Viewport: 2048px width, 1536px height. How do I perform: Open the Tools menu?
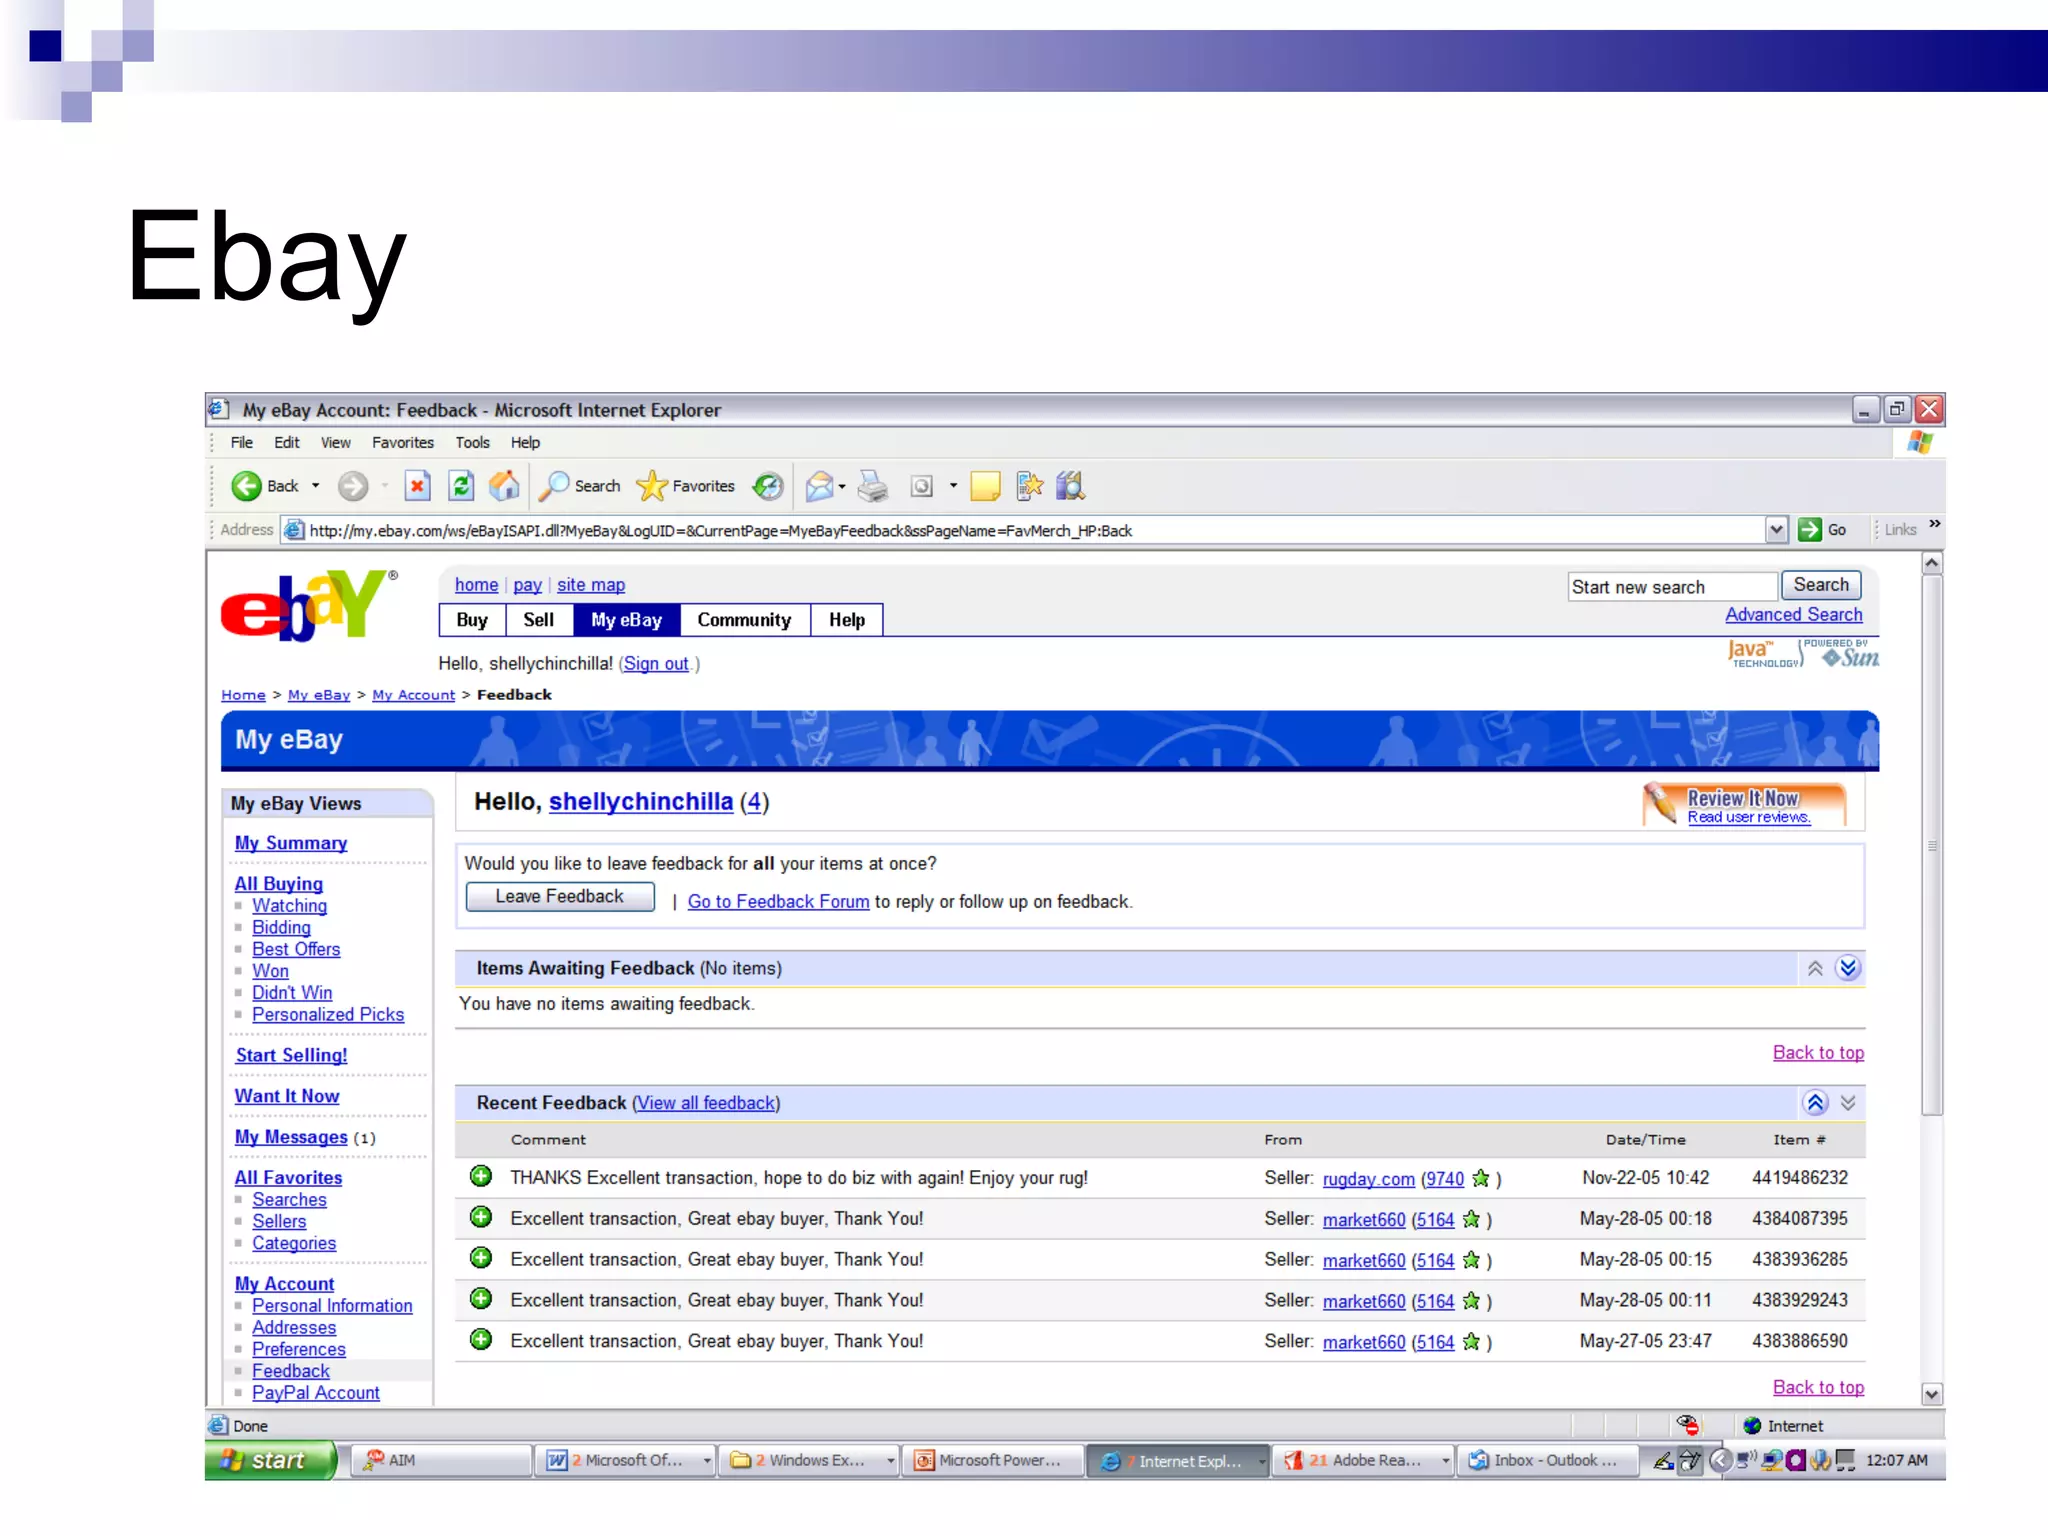click(x=473, y=442)
